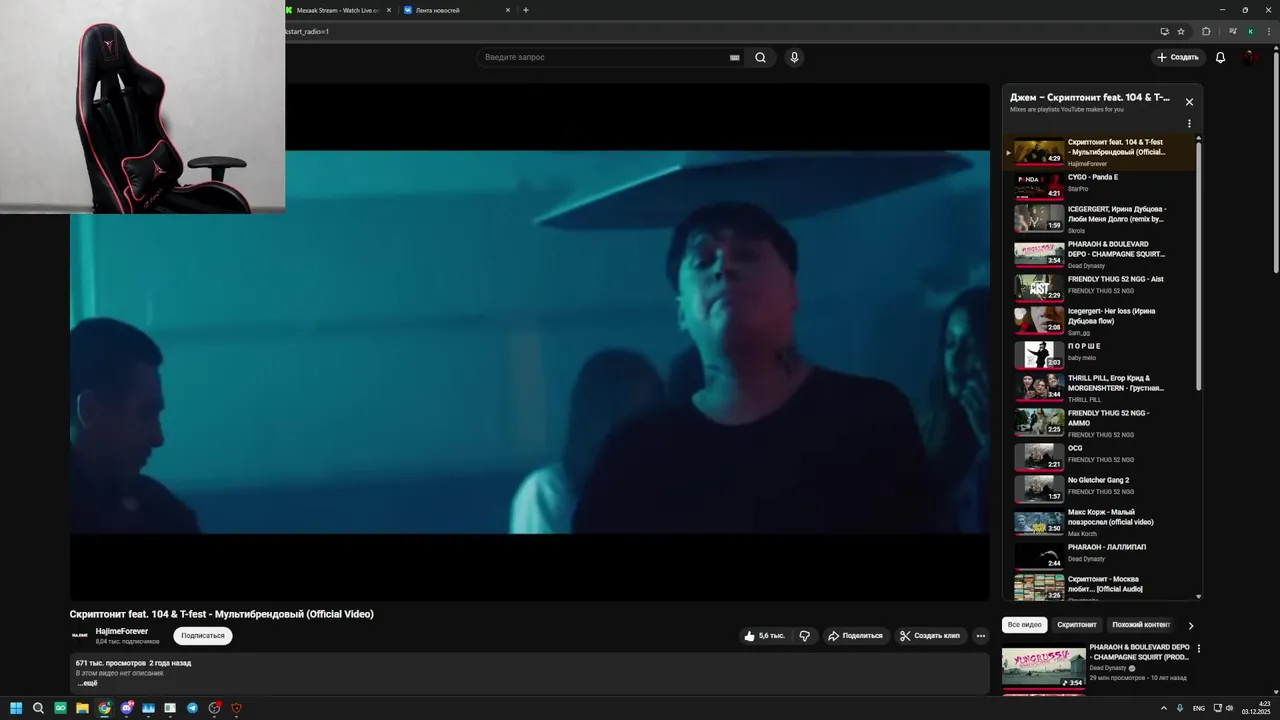Click the page vertical scrollbar

point(1276,160)
